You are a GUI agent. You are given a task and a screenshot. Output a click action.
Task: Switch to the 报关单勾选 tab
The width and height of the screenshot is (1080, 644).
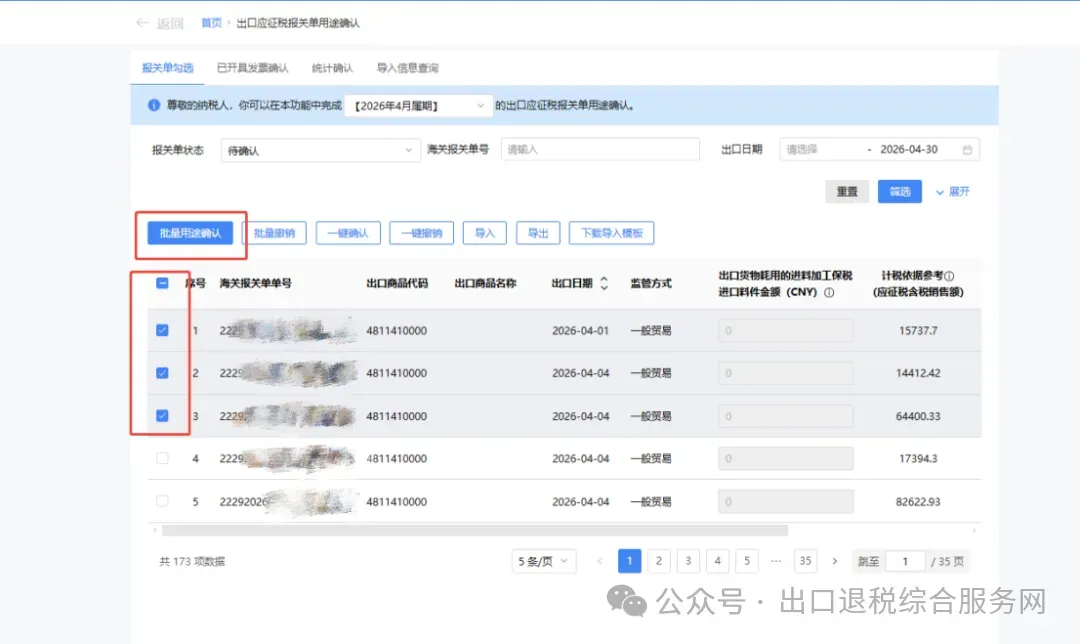tap(167, 68)
